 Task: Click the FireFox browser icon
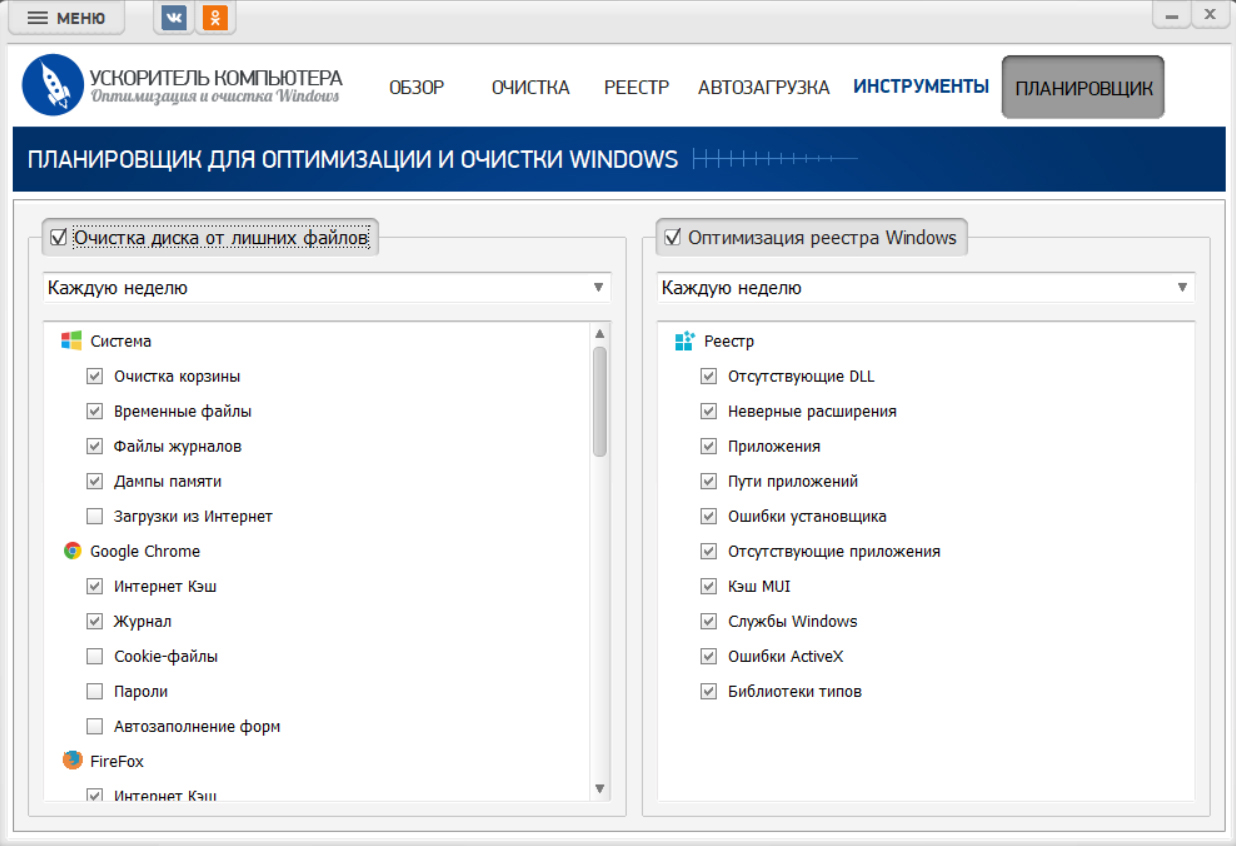72,761
